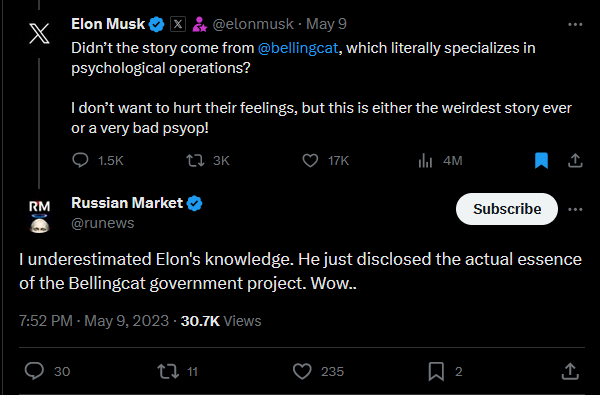600x395 pixels.
Task: Remove the blue bookmark on Elon's tweet
Action: tap(541, 160)
